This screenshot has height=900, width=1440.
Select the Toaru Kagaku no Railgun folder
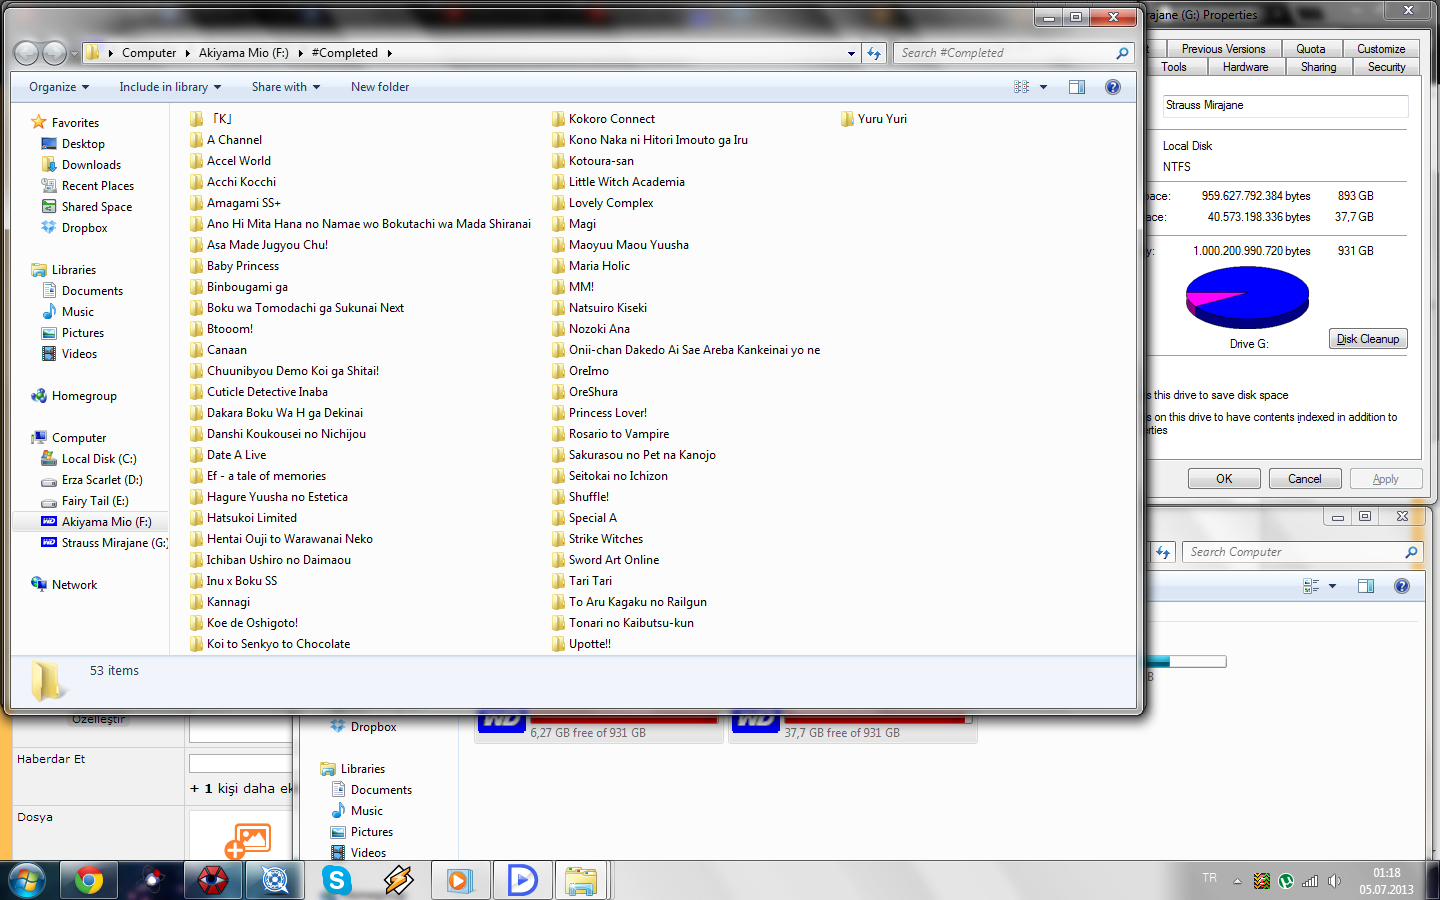[x=629, y=602]
